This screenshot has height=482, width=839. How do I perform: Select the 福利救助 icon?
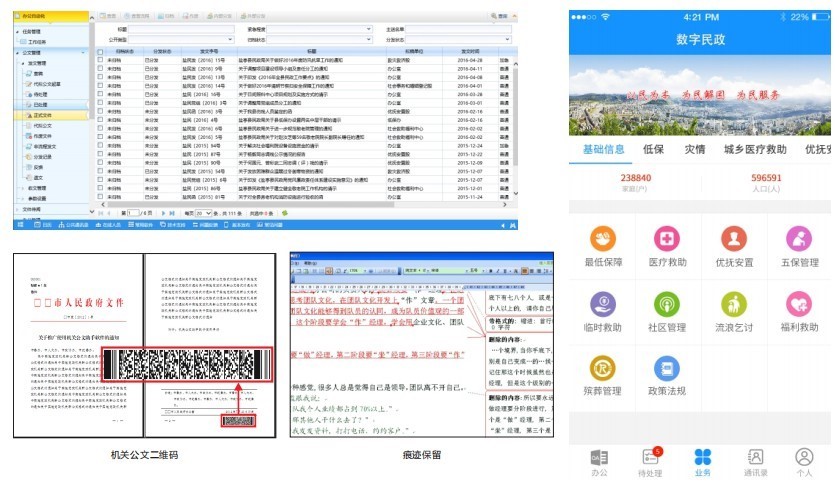point(799,304)
